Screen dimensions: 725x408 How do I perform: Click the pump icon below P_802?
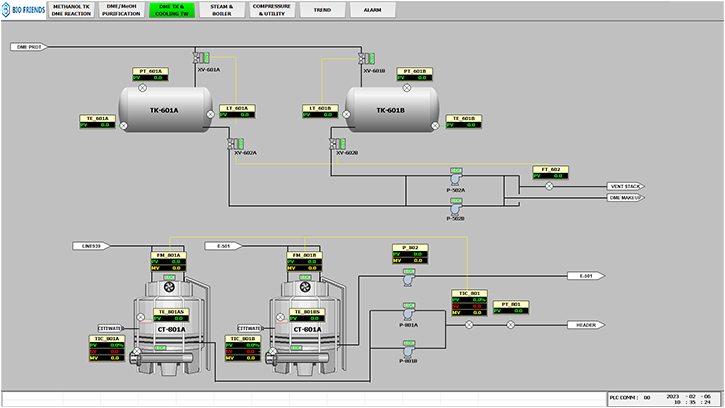(x=408, y=279)
